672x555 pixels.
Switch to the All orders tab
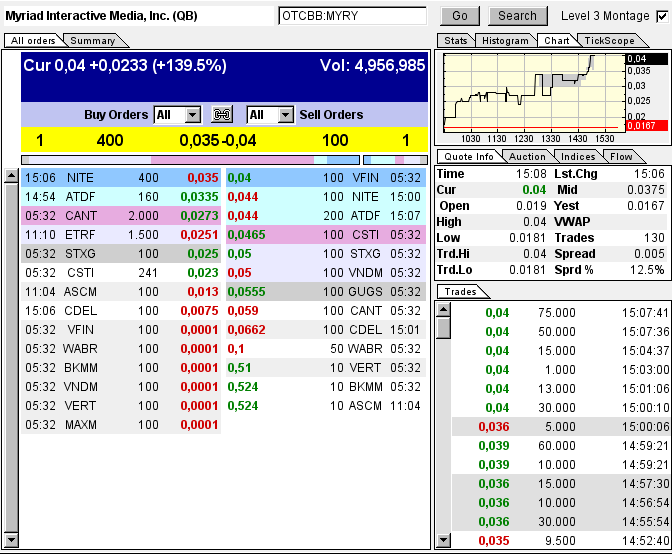click(x=33, y=41)
